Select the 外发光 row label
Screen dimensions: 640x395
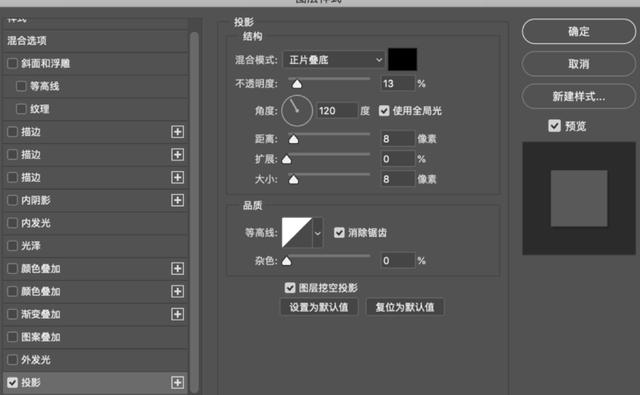point(36,359)
